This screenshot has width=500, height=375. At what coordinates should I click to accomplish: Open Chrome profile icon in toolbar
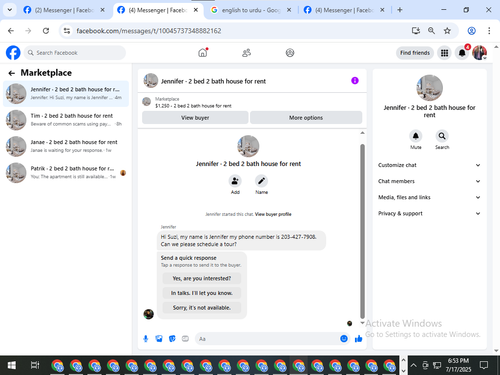[x=471, y=31]
